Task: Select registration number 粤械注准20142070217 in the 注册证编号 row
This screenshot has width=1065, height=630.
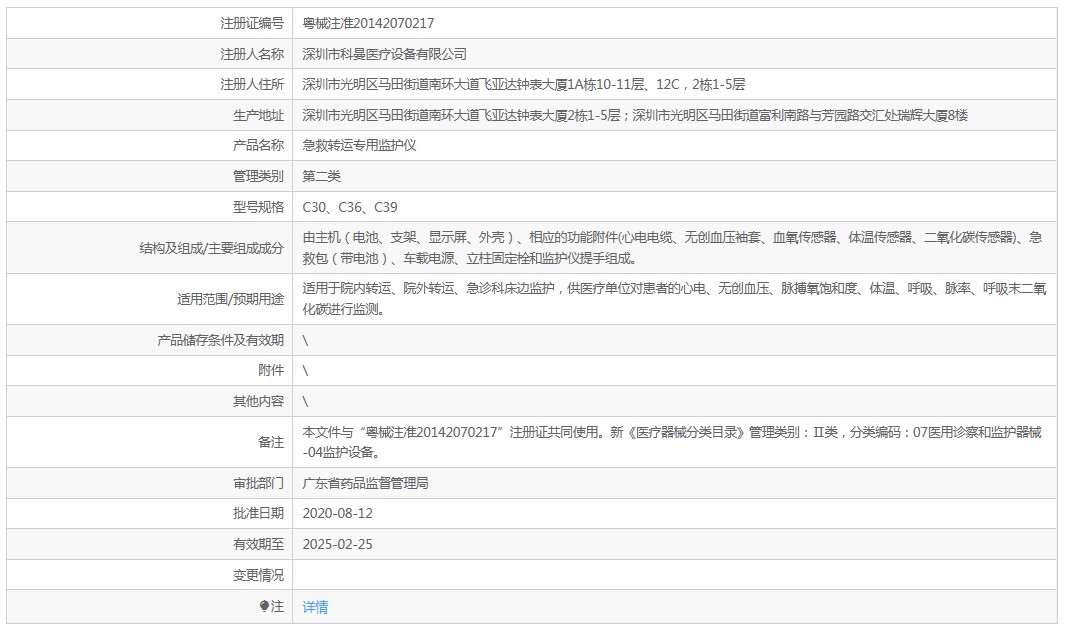Action: click(x=368, y=23)
